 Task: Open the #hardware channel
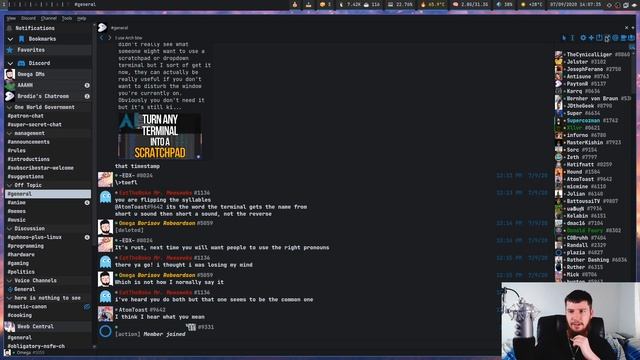tap(21, 255)
